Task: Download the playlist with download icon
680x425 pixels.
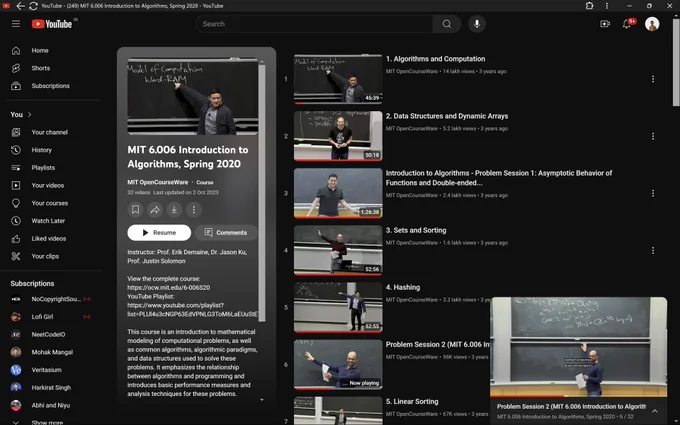Action: [174, 210]
